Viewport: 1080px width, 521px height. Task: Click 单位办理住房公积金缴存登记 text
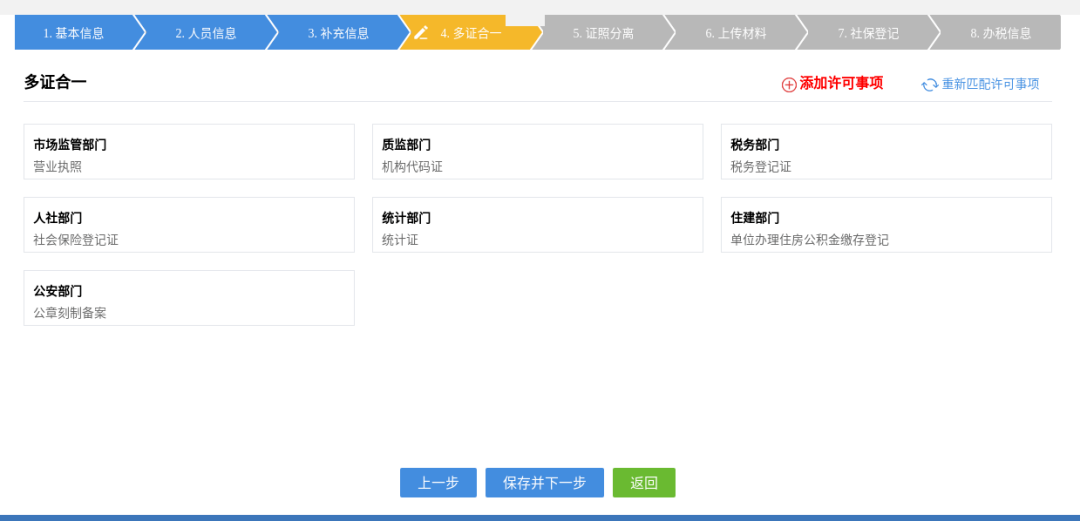809,240
